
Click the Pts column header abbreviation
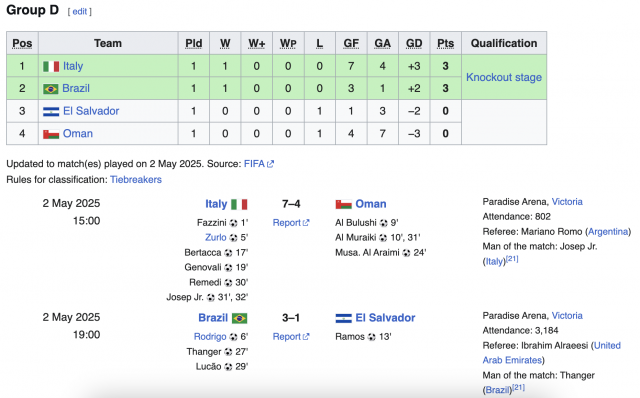pos(445,43)
